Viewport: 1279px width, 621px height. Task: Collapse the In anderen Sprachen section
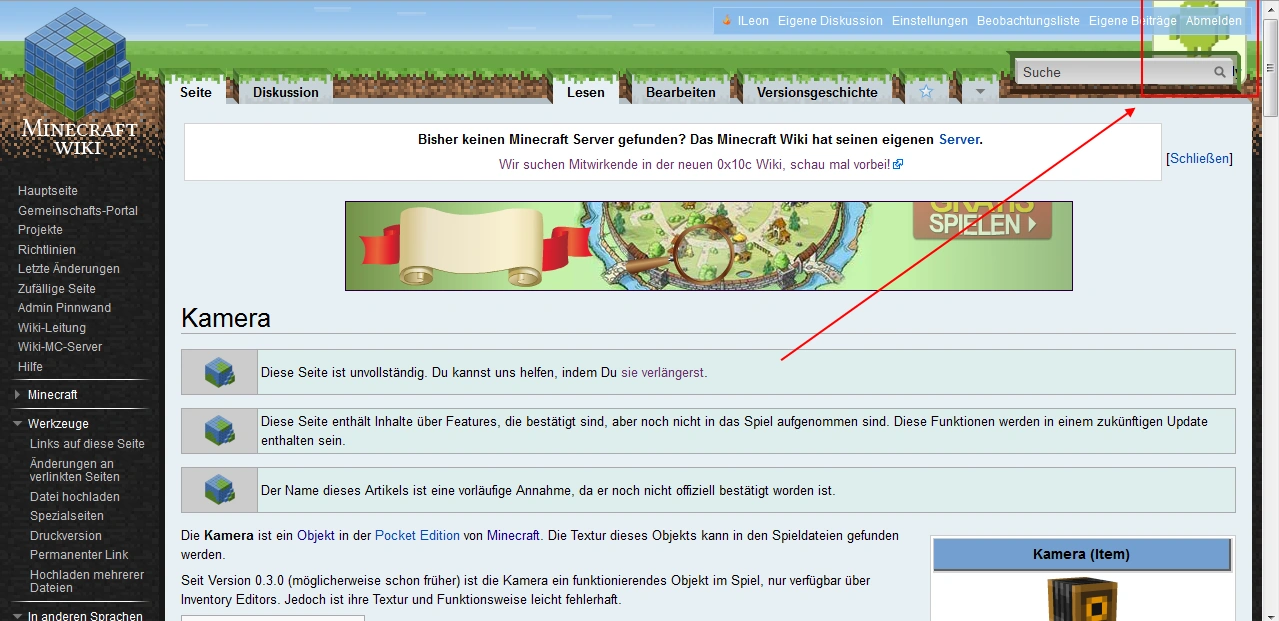pos(85,616)
